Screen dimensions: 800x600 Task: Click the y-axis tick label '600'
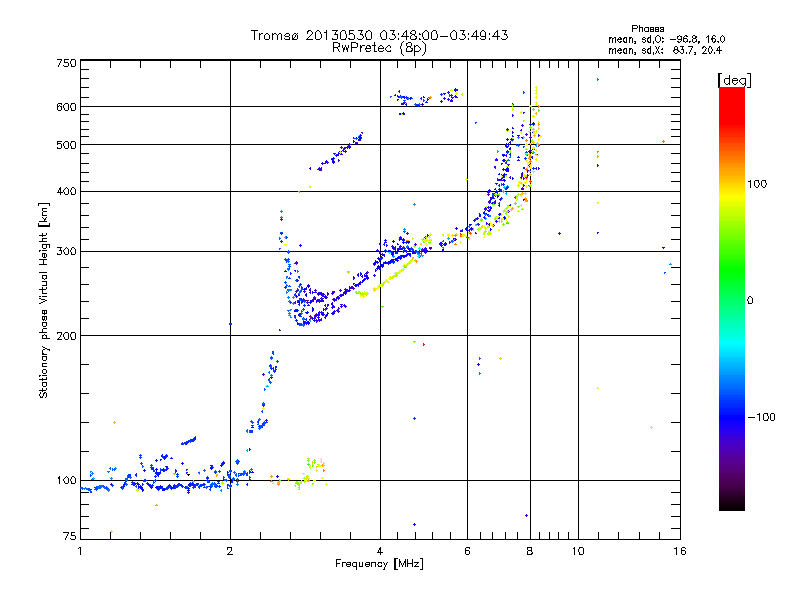coord(66,107)
